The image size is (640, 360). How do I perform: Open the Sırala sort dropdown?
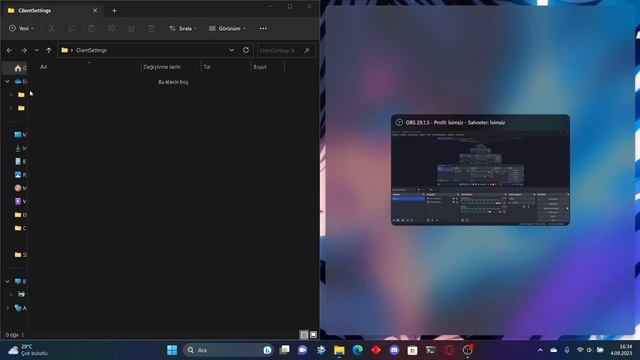coord(183,29)
